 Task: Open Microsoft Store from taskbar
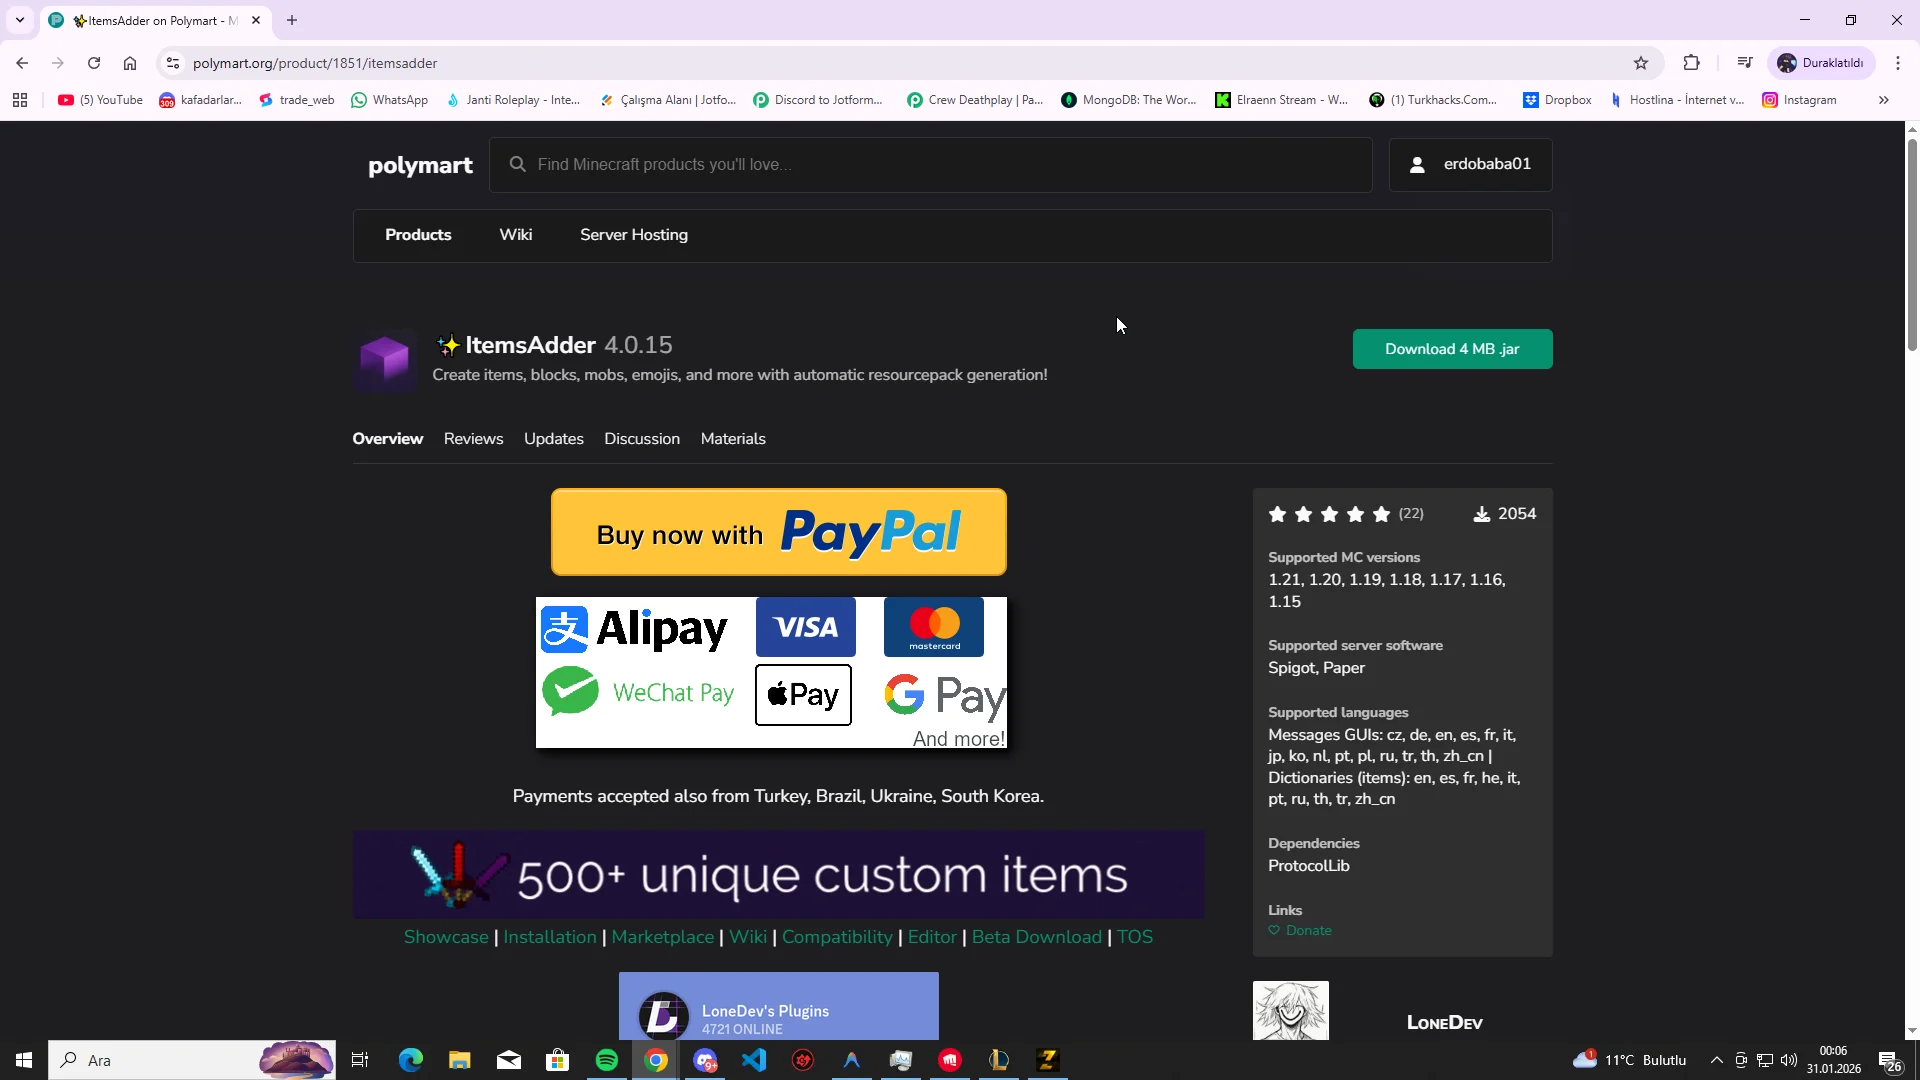(x=558, y=1060)
